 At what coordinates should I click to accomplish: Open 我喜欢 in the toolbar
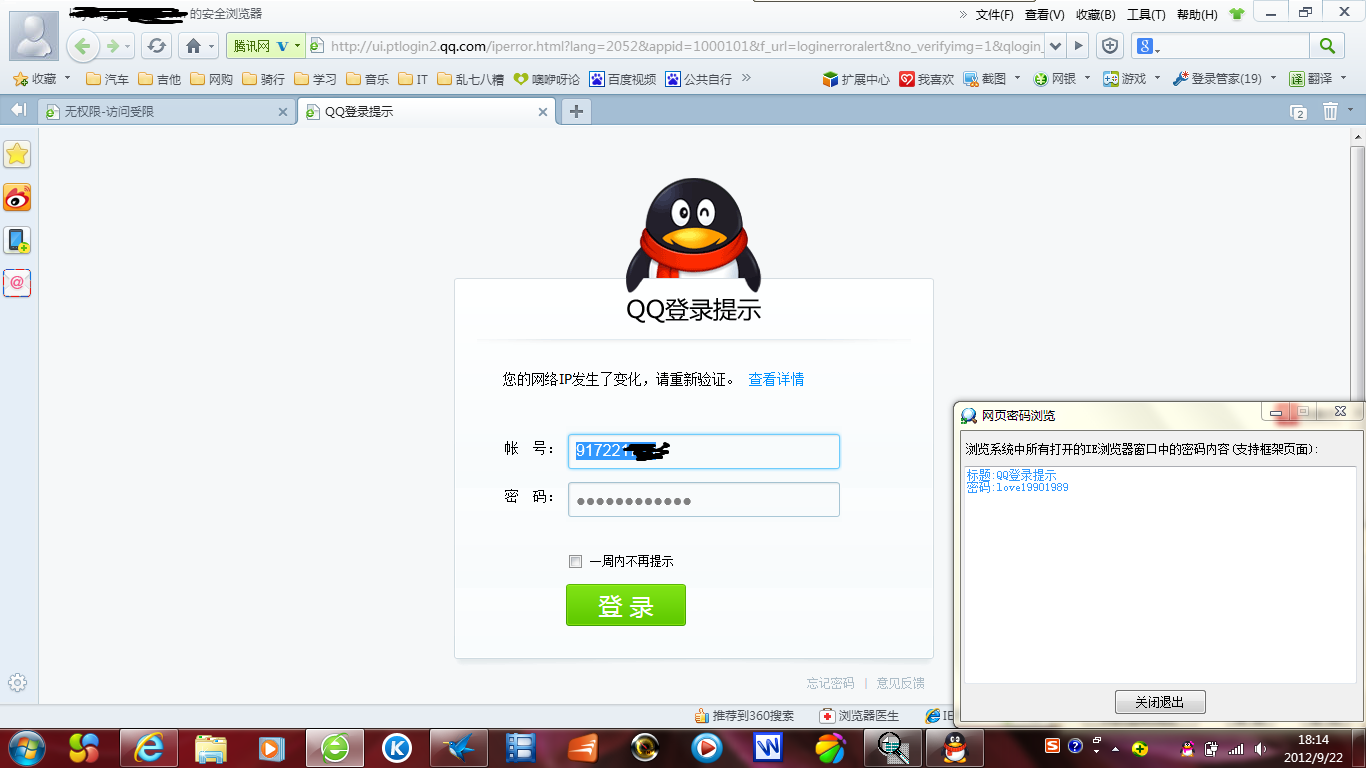click(x=926, y=79)
